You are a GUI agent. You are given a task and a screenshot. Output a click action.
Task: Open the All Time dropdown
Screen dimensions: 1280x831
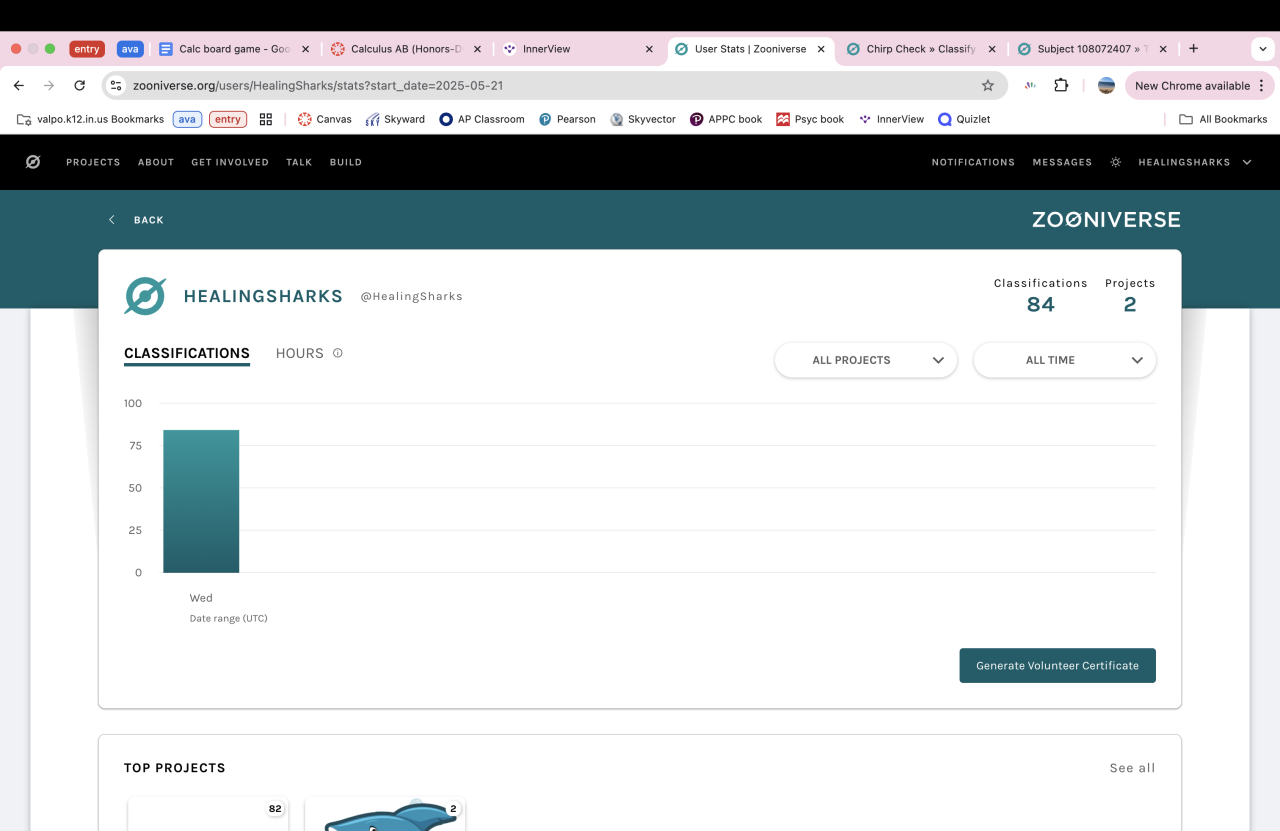pos(1065,360)
